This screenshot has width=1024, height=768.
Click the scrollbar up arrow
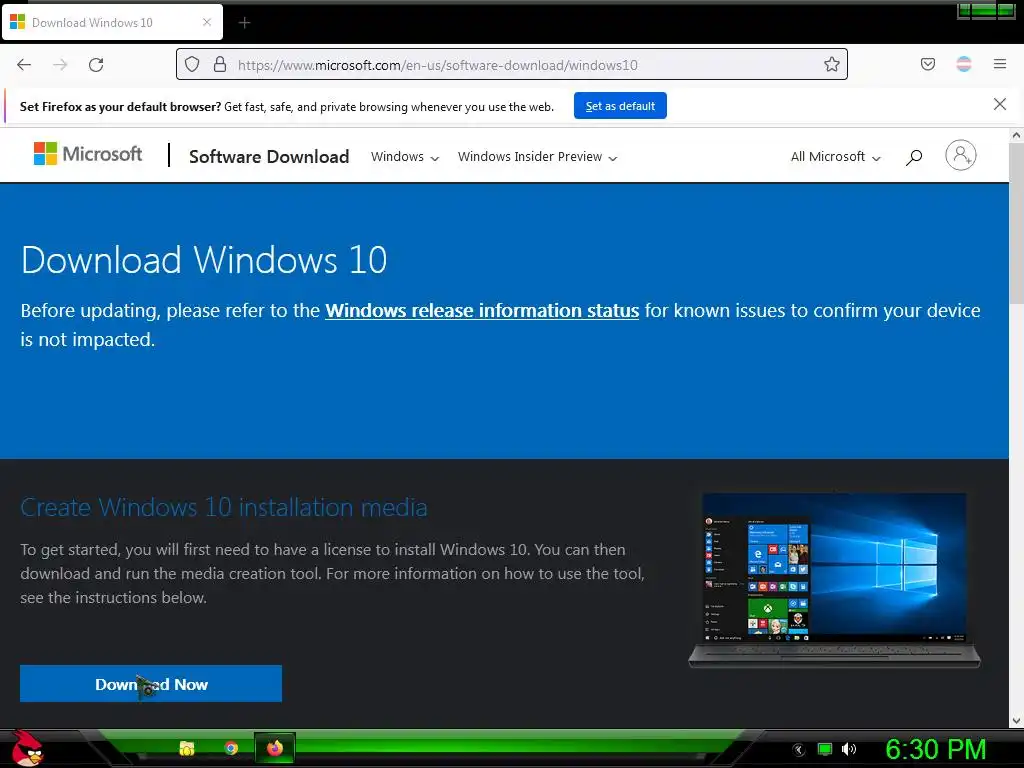coord(1016,135)
